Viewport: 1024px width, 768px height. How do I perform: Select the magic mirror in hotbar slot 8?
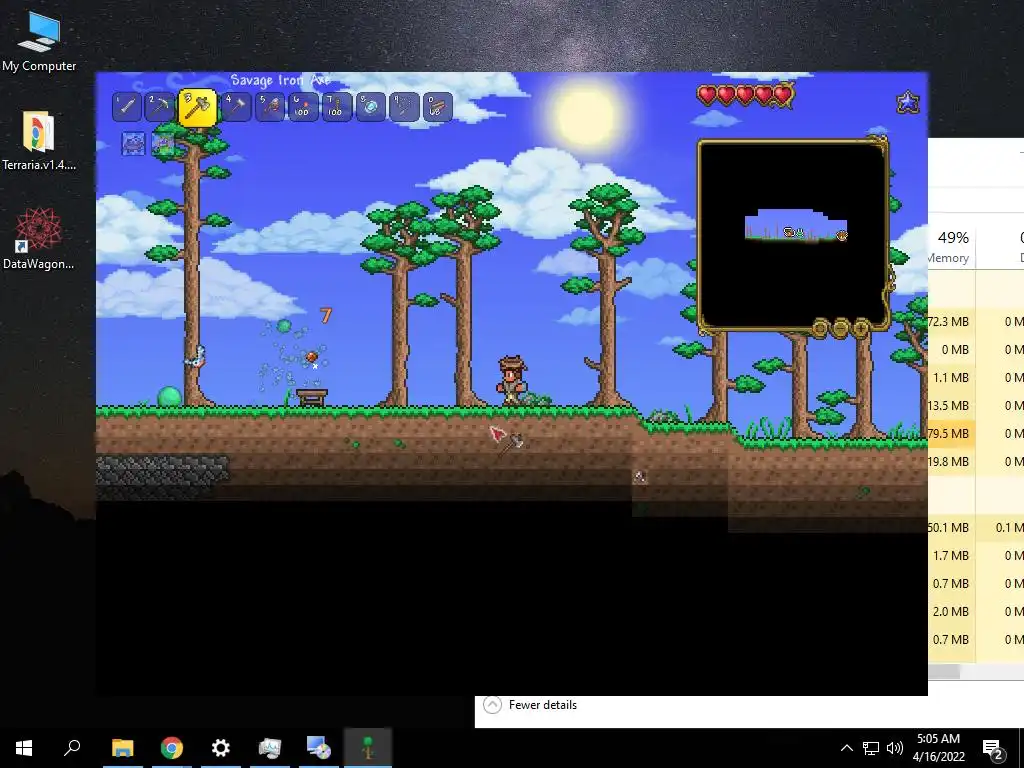(x=371, y=106)
